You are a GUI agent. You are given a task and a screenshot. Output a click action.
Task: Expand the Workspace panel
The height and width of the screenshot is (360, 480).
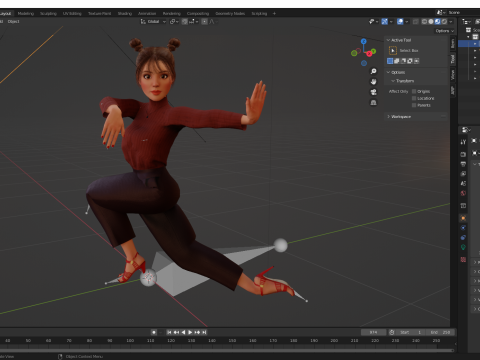pyautogui.click(x=388, y=117)
